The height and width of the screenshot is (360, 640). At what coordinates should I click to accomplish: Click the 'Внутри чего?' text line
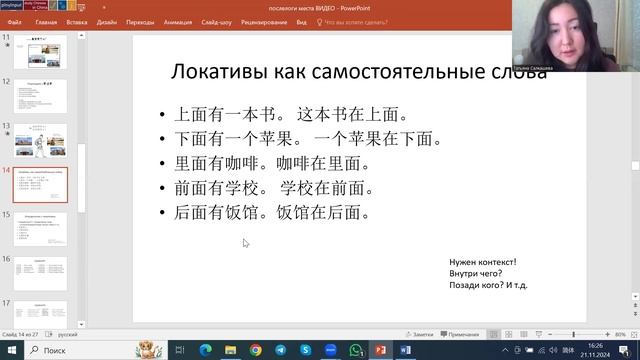(476, 273)
